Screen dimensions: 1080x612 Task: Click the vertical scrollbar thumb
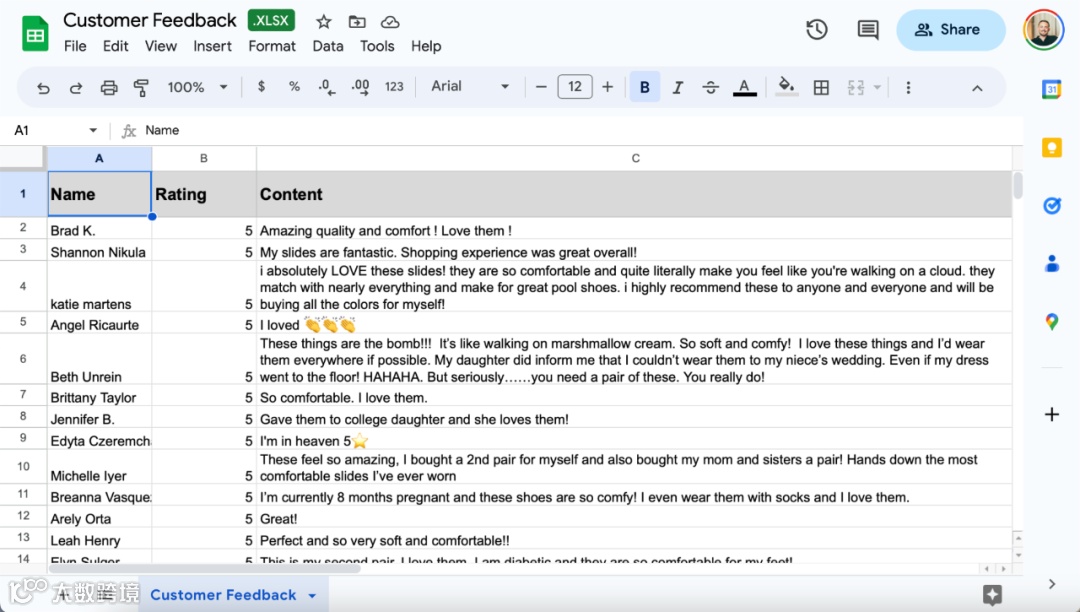pos(1018,186)
